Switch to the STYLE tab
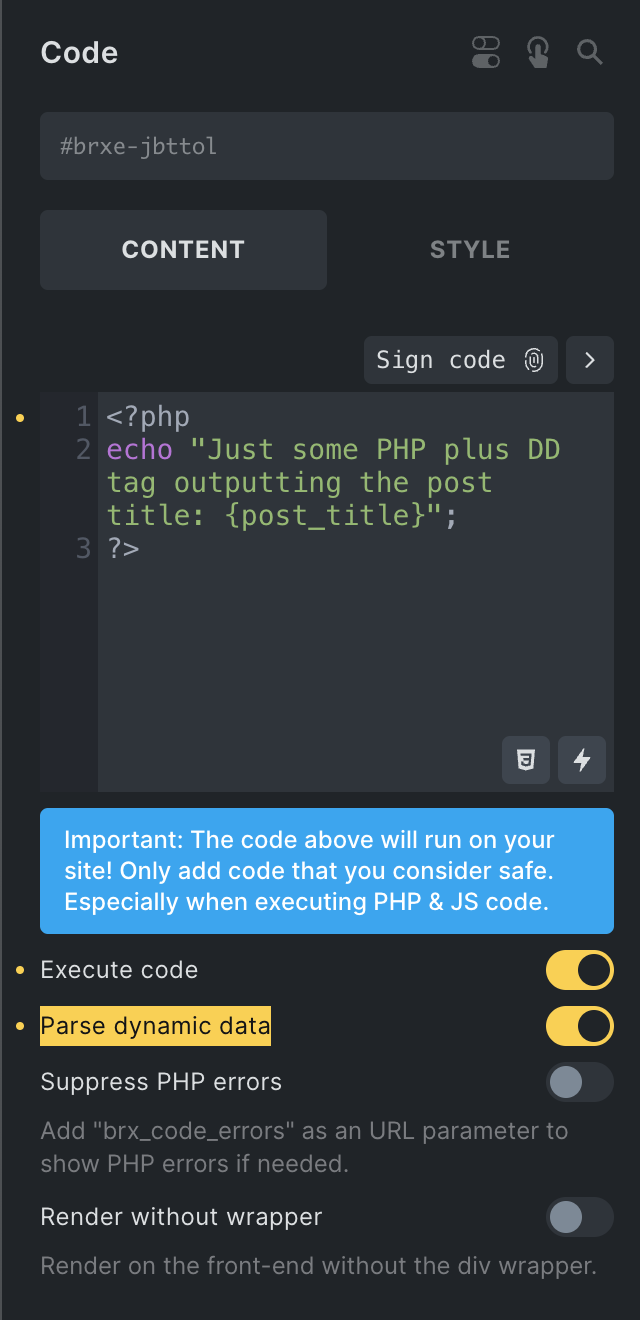The image size is (640, 1320). [x=470, y=250]
